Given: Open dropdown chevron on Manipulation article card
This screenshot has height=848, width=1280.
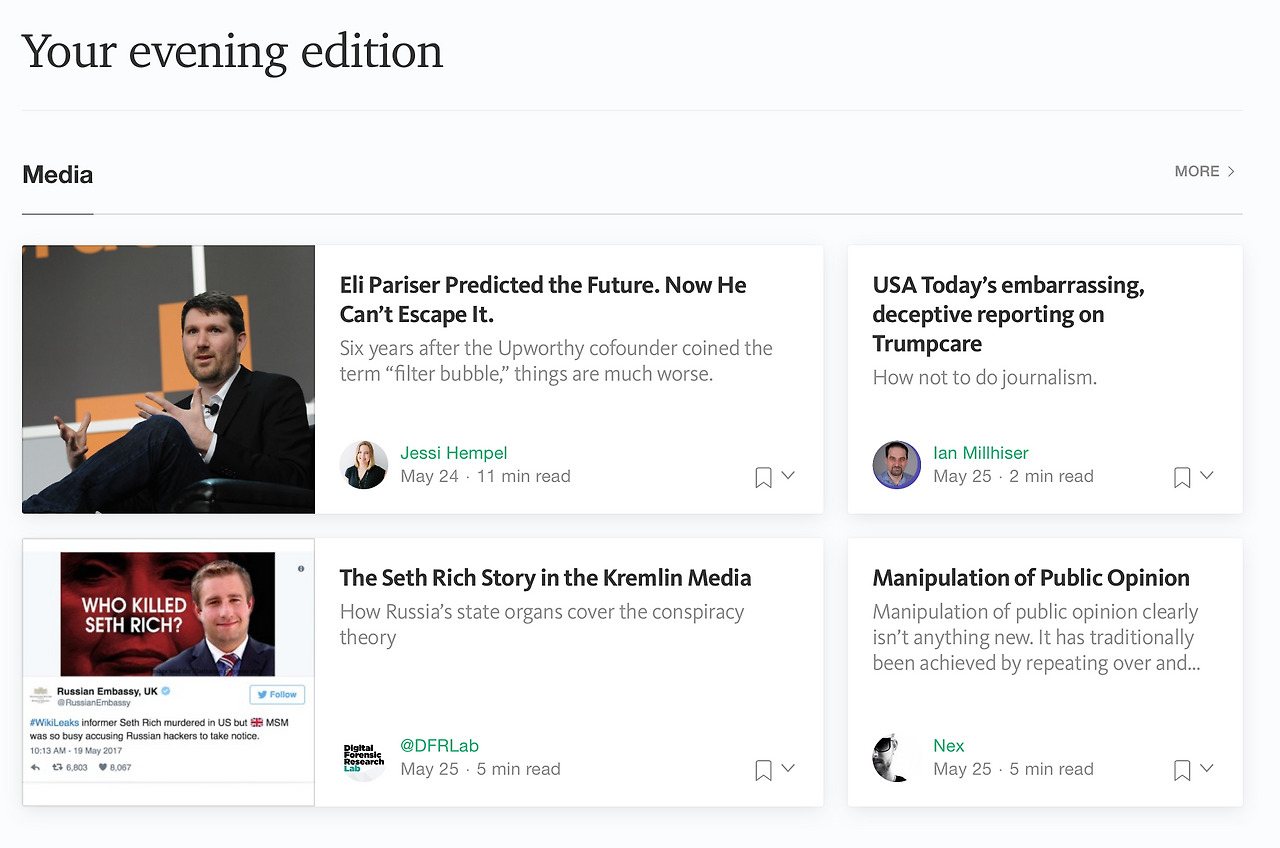Looking at the screenshot, I should (1207, 768).
